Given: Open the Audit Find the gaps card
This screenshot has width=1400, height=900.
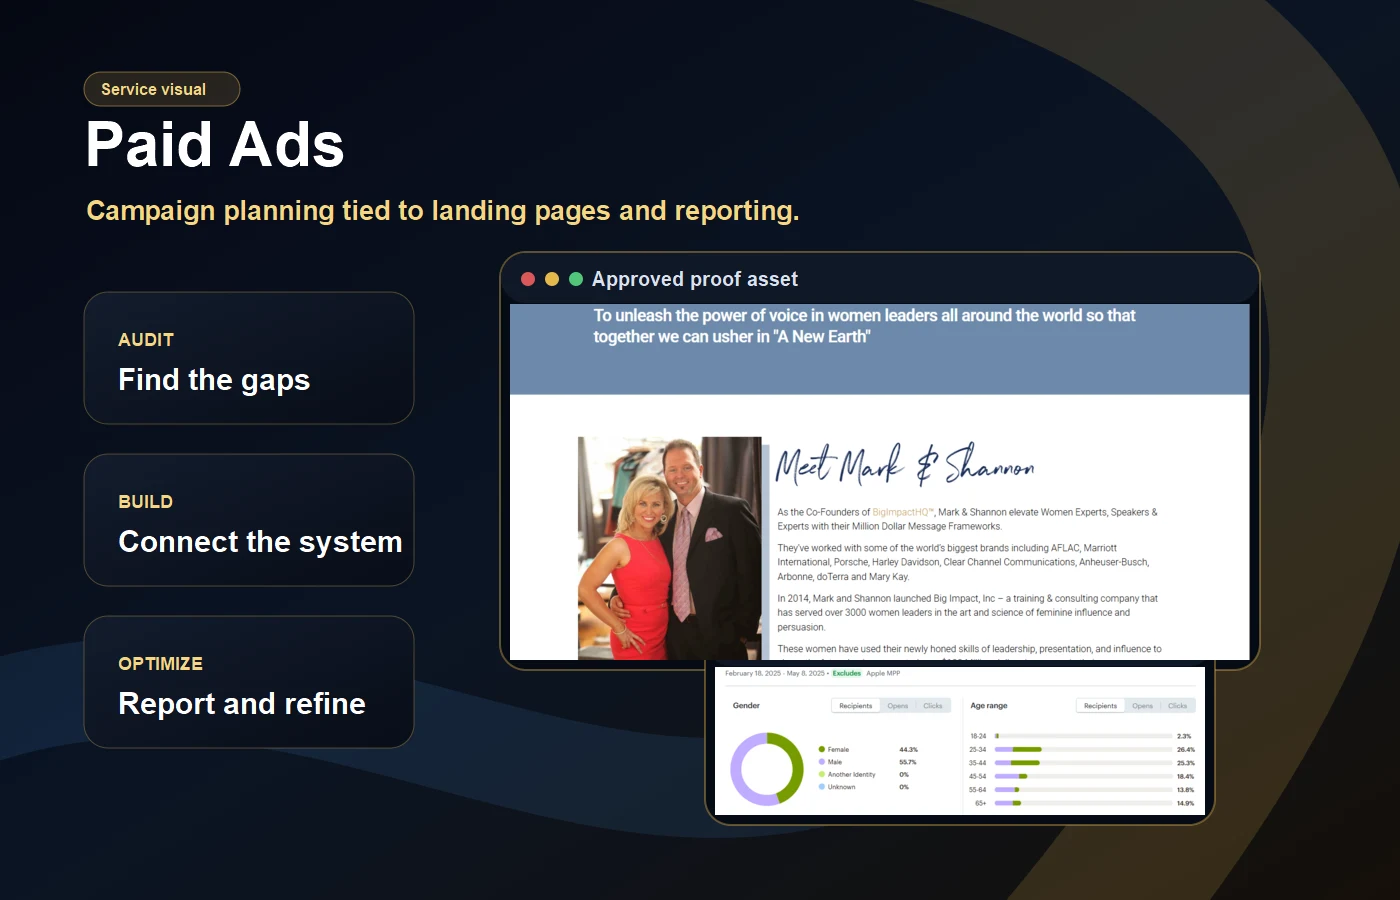Looking at the screenshot, I should [x=249, y=358].
